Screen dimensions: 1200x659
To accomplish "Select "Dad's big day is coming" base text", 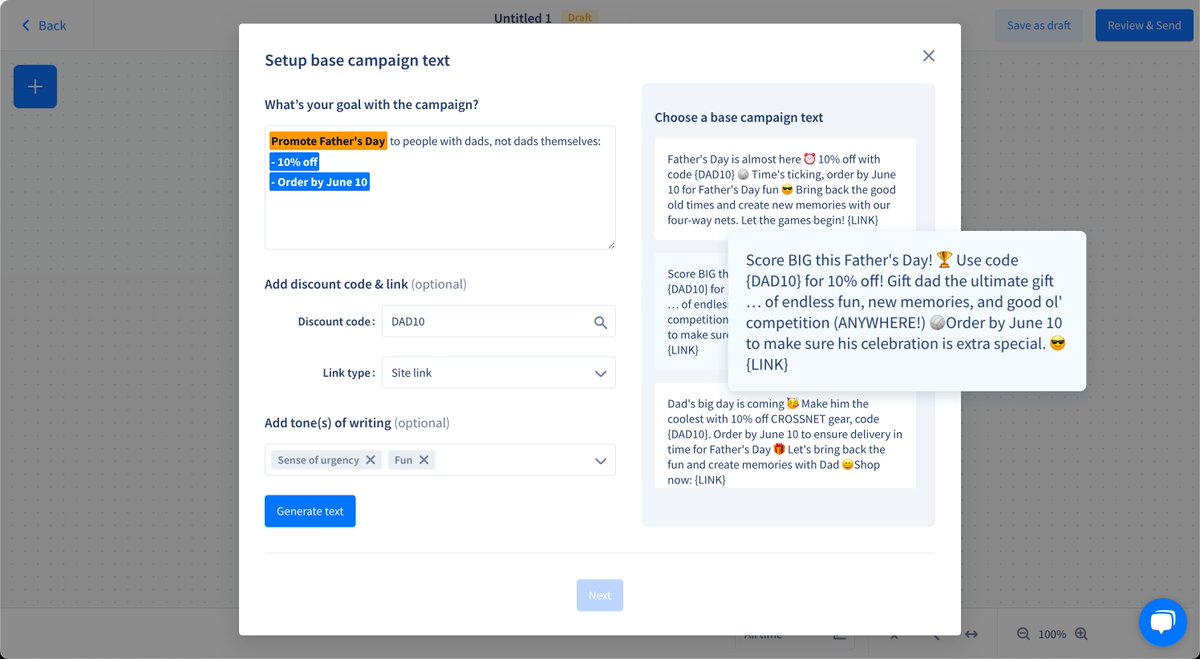I will pyautogui.click(x=785, y=435).
